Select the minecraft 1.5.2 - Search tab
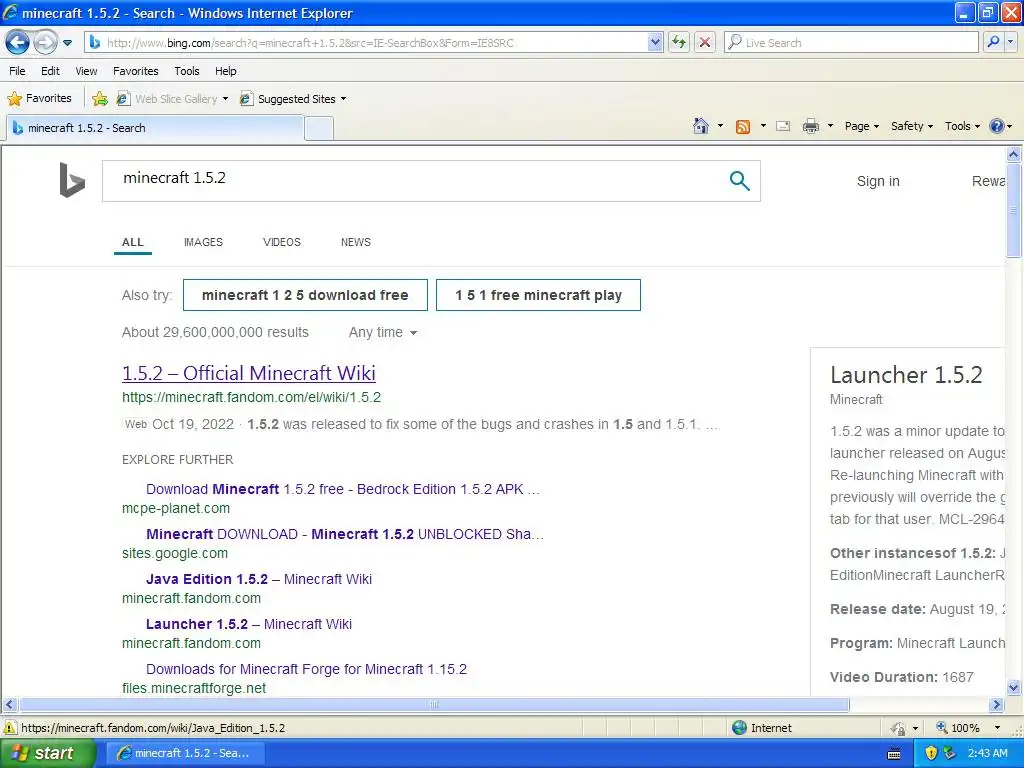Image resolution: width=1024 pixels, height=768 pixels. point(155,128)
